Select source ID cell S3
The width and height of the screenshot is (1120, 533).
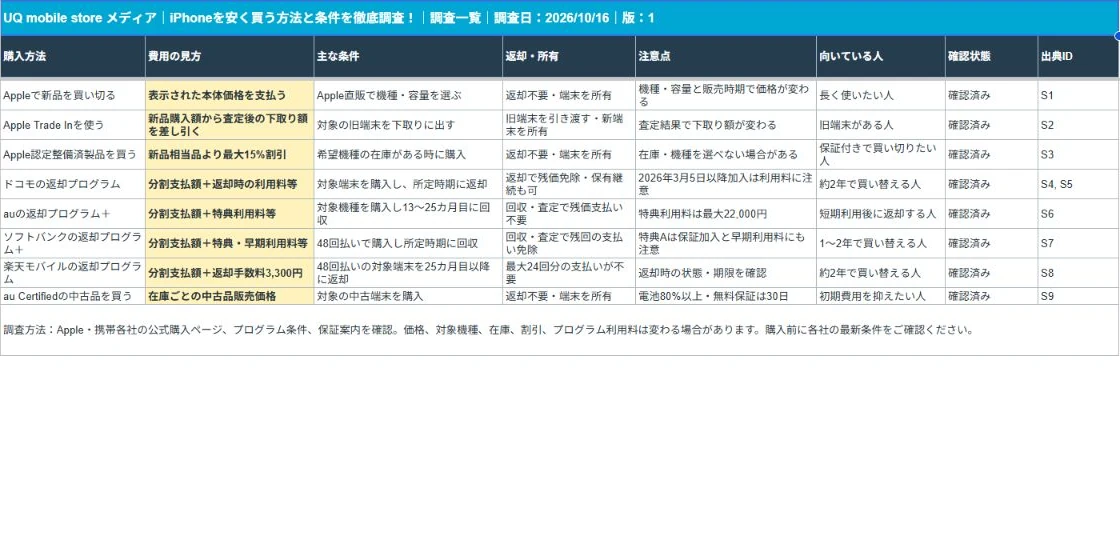(x=1079, y=154)
